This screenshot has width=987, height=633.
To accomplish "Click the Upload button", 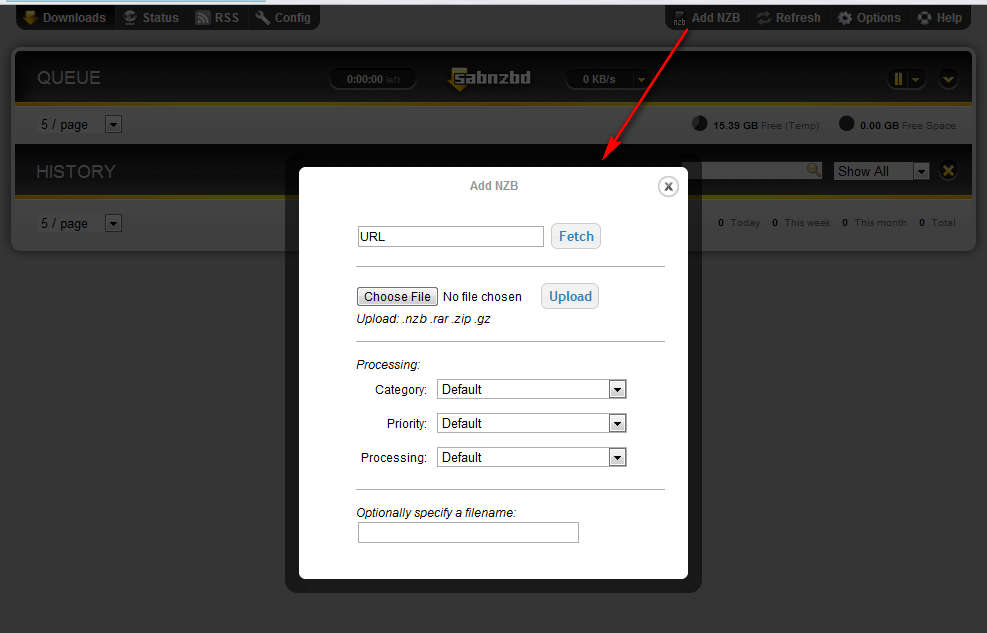I will (x=570, y=296).
